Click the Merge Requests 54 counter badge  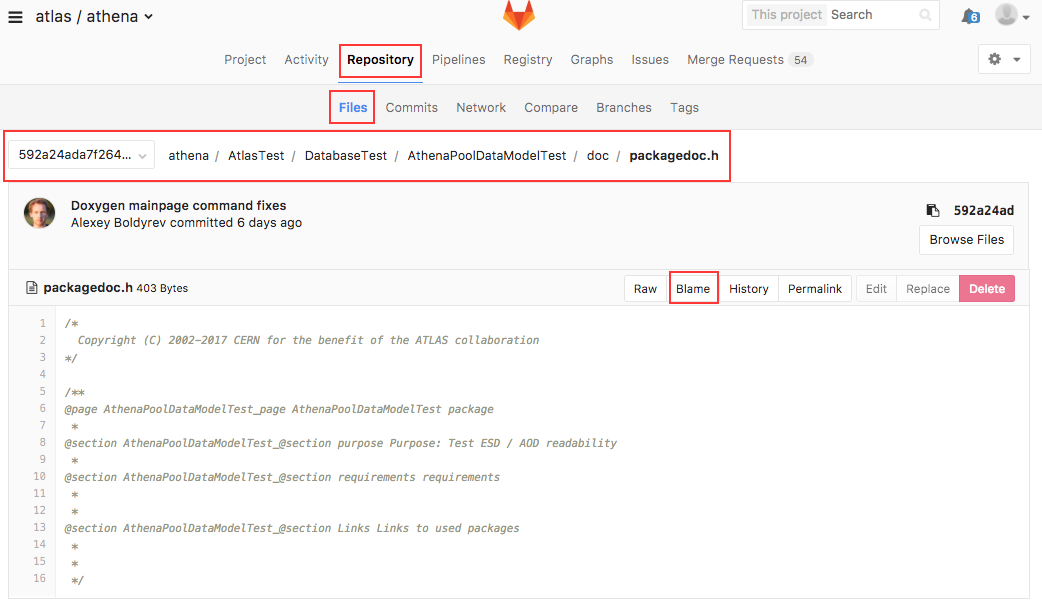[x=800, y=60]
